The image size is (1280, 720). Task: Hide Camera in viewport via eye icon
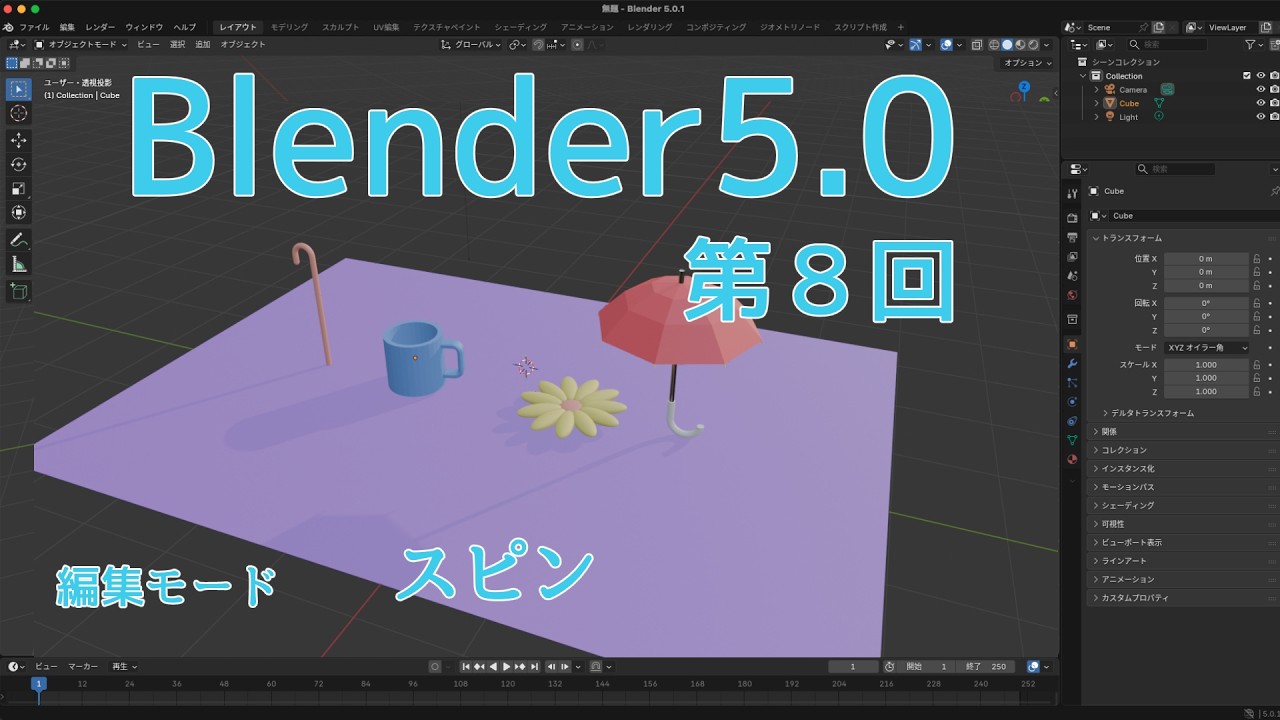point(1260,89)
